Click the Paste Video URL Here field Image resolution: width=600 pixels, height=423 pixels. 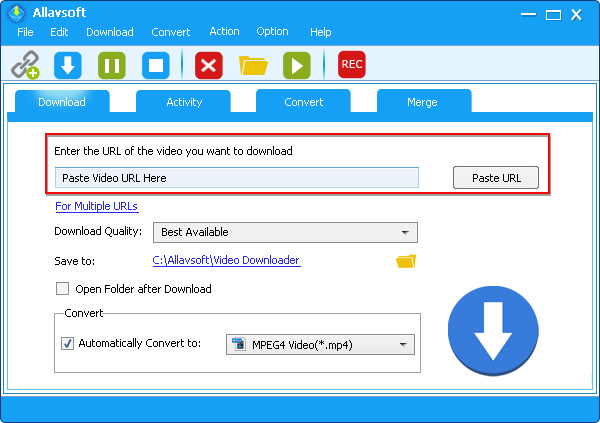237,178
